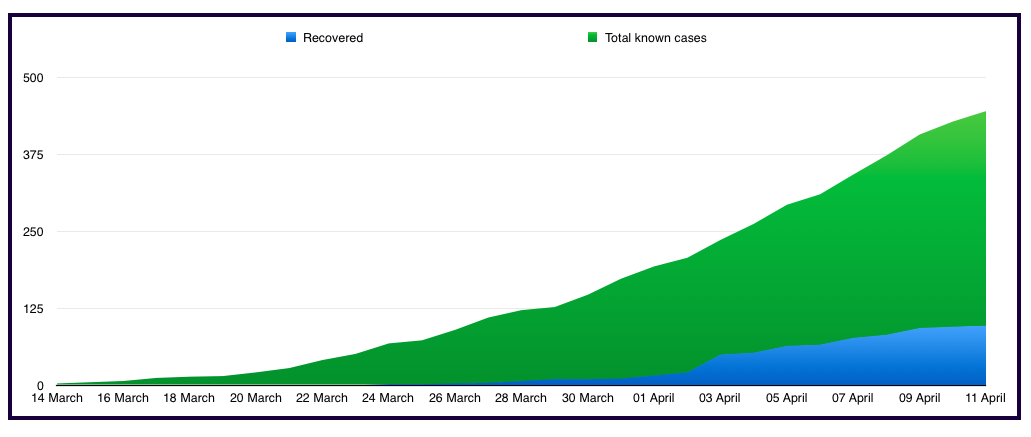Click the blue Recovered legend swatch
Image resolution: width=1031 pixels, height=437 pixels.
291,38
